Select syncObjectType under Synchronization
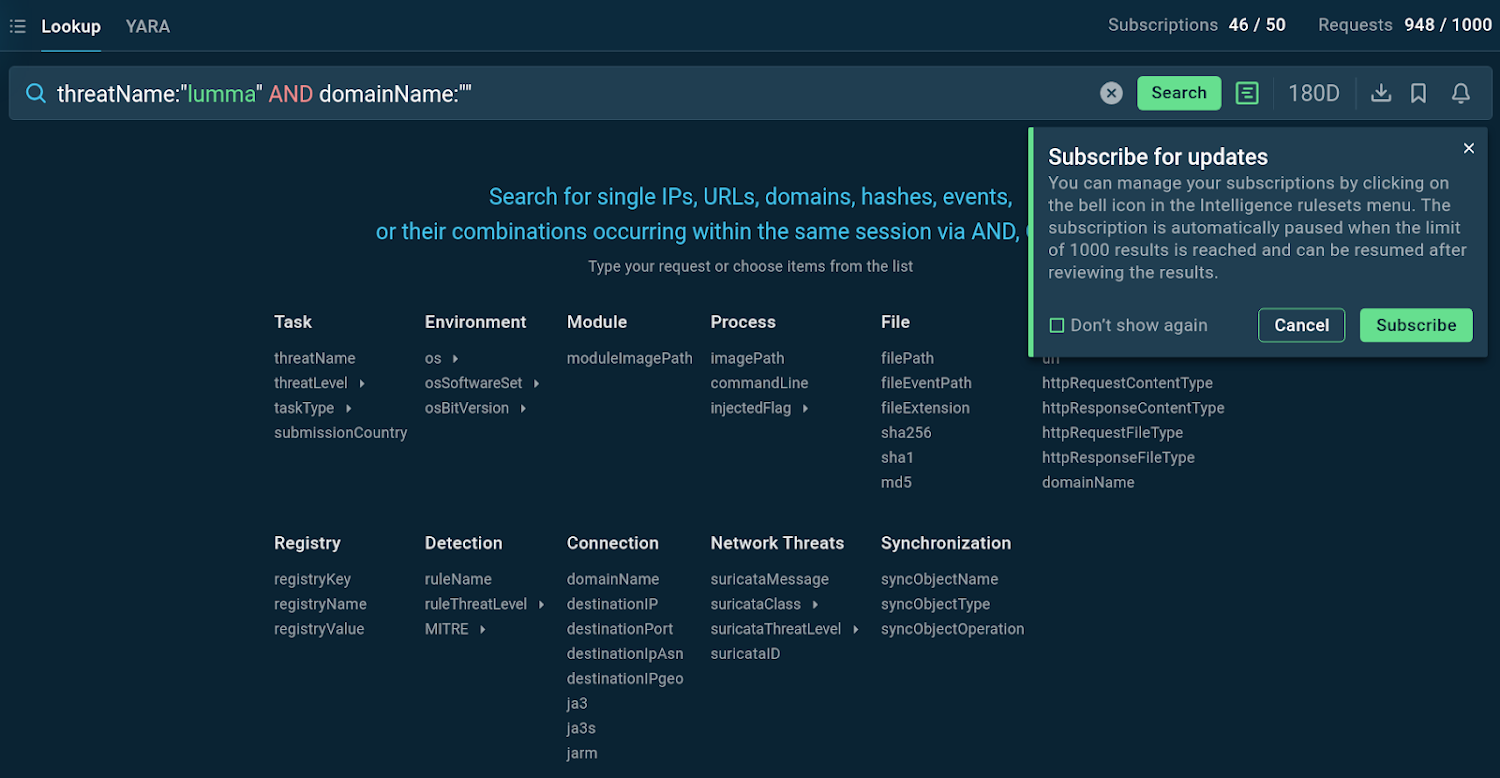1500x778 pixels. click(935, 604)
